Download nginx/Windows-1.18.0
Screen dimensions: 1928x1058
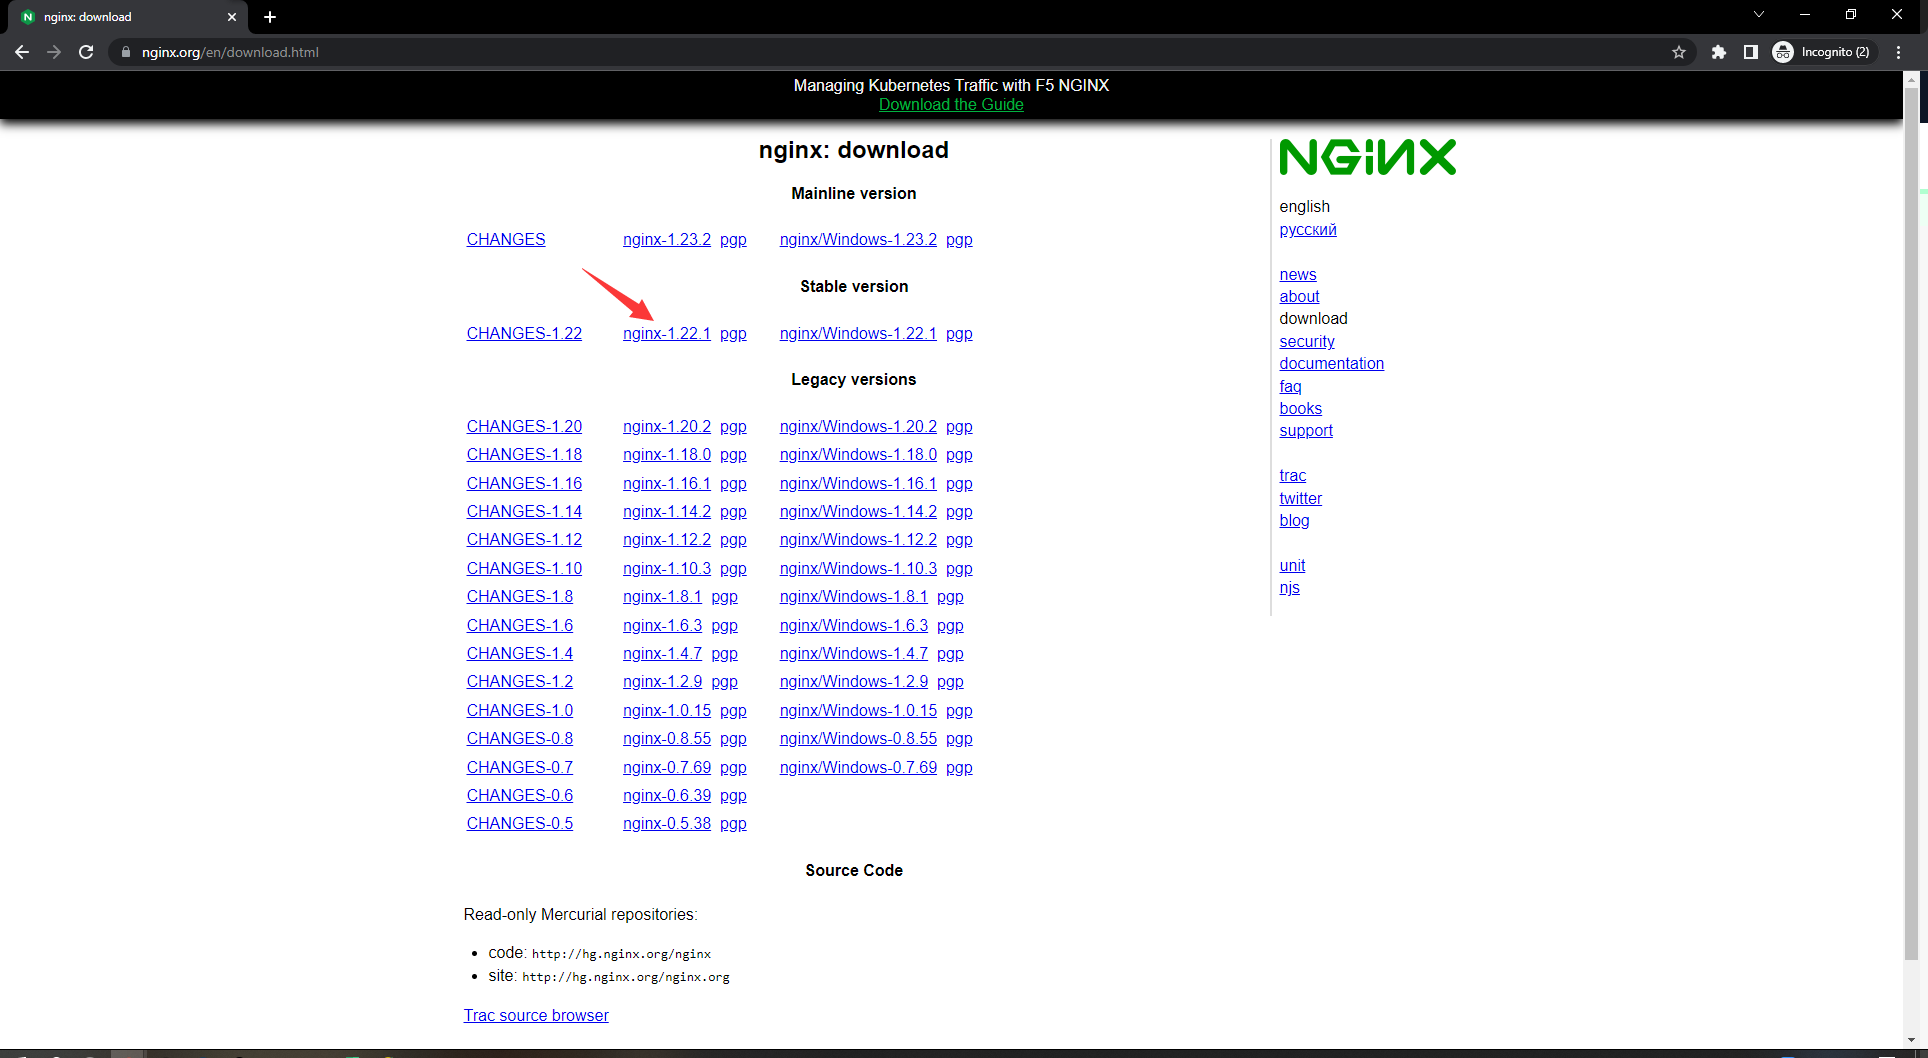[x=858, y=454]
